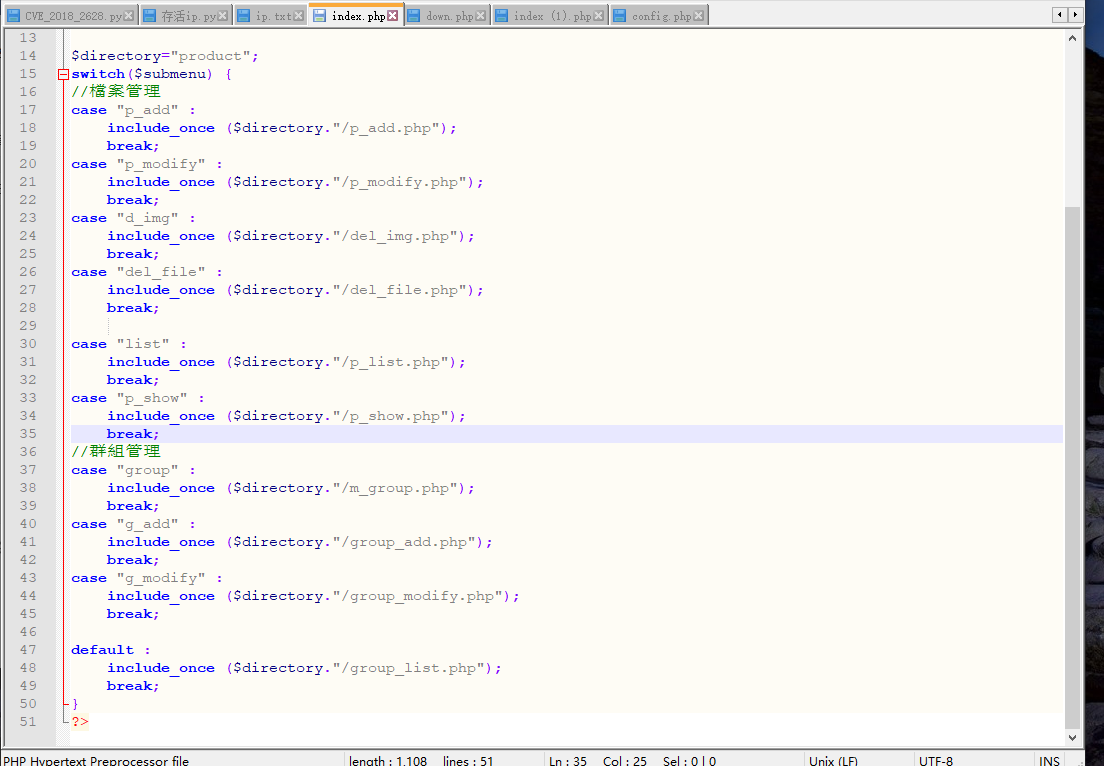The height and width of the screenshot is (766, 1104).
Task: Click the "/p_add.php" include line
Action: click(282, 128)
